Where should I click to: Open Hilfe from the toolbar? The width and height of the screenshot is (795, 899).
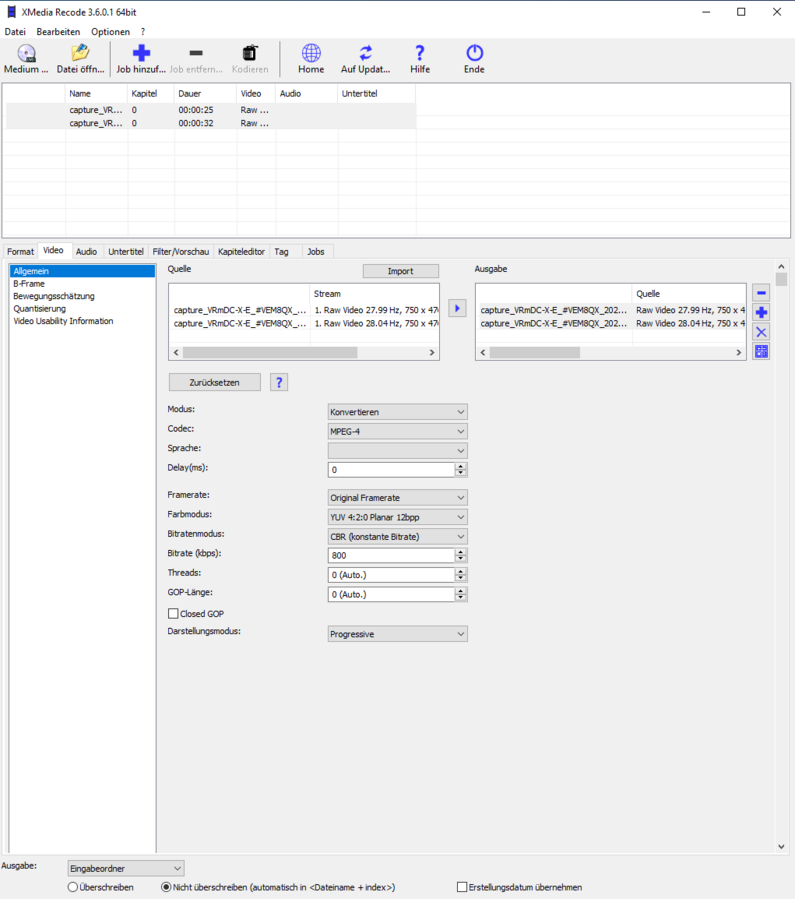420,54
